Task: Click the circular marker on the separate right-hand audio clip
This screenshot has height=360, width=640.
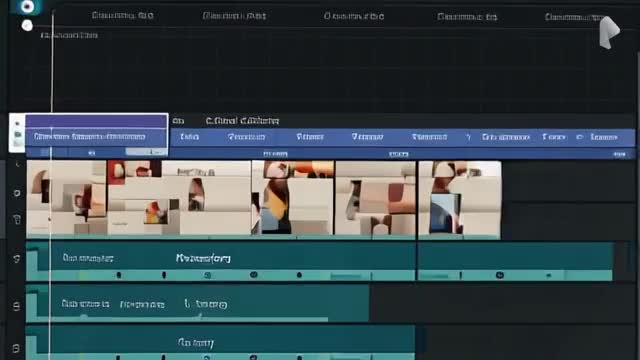Action: click(500, 276)
